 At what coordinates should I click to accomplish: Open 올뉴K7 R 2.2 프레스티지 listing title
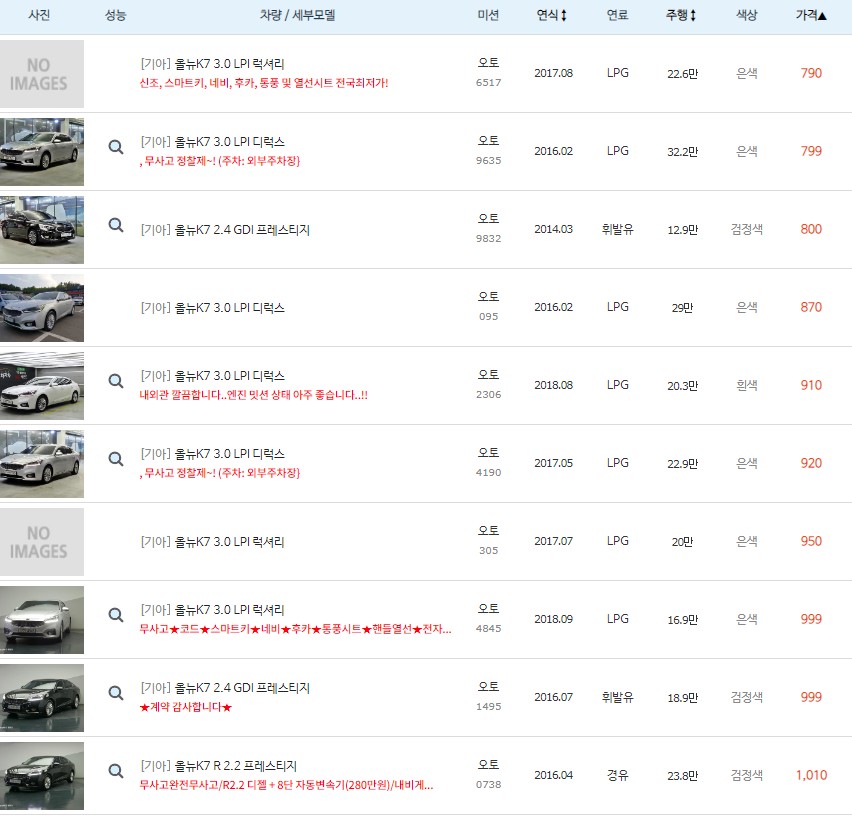218,766
